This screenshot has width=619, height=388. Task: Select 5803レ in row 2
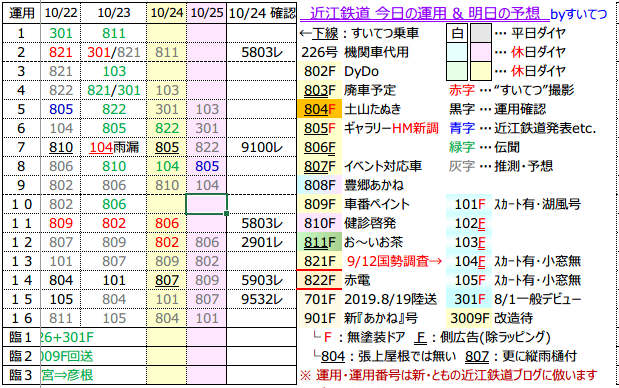pos(262,52)
